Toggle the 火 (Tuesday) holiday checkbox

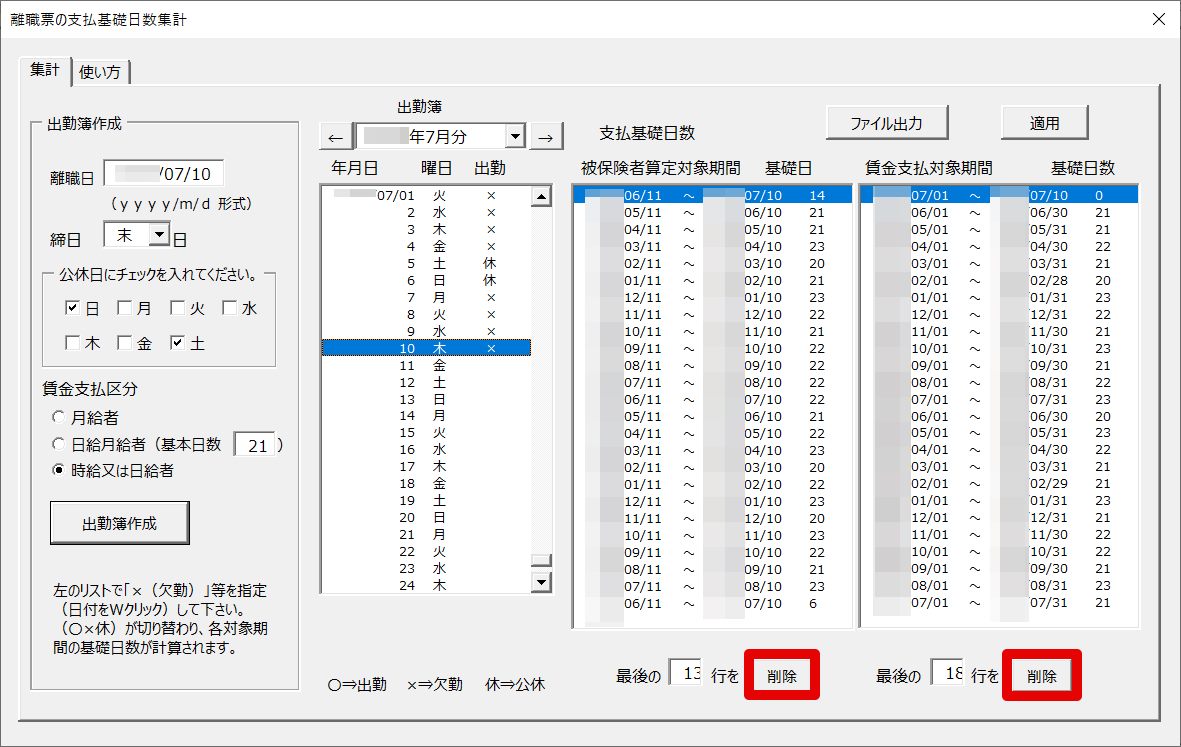[x=177, y=308]
